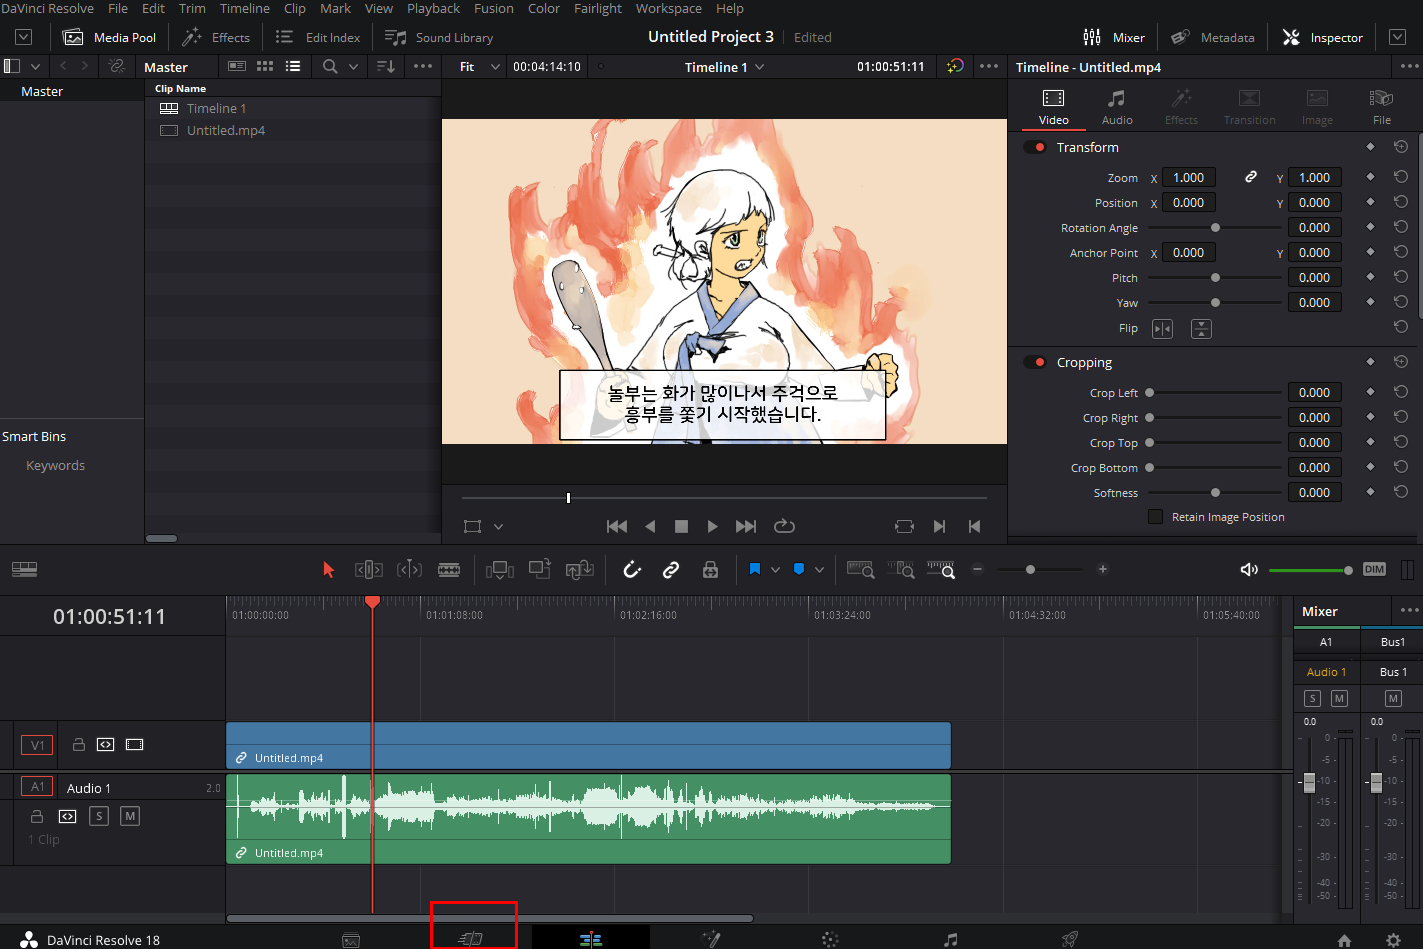Toggle the Linked Selection chain icon

pyautogui.click(x=671, y=569)
